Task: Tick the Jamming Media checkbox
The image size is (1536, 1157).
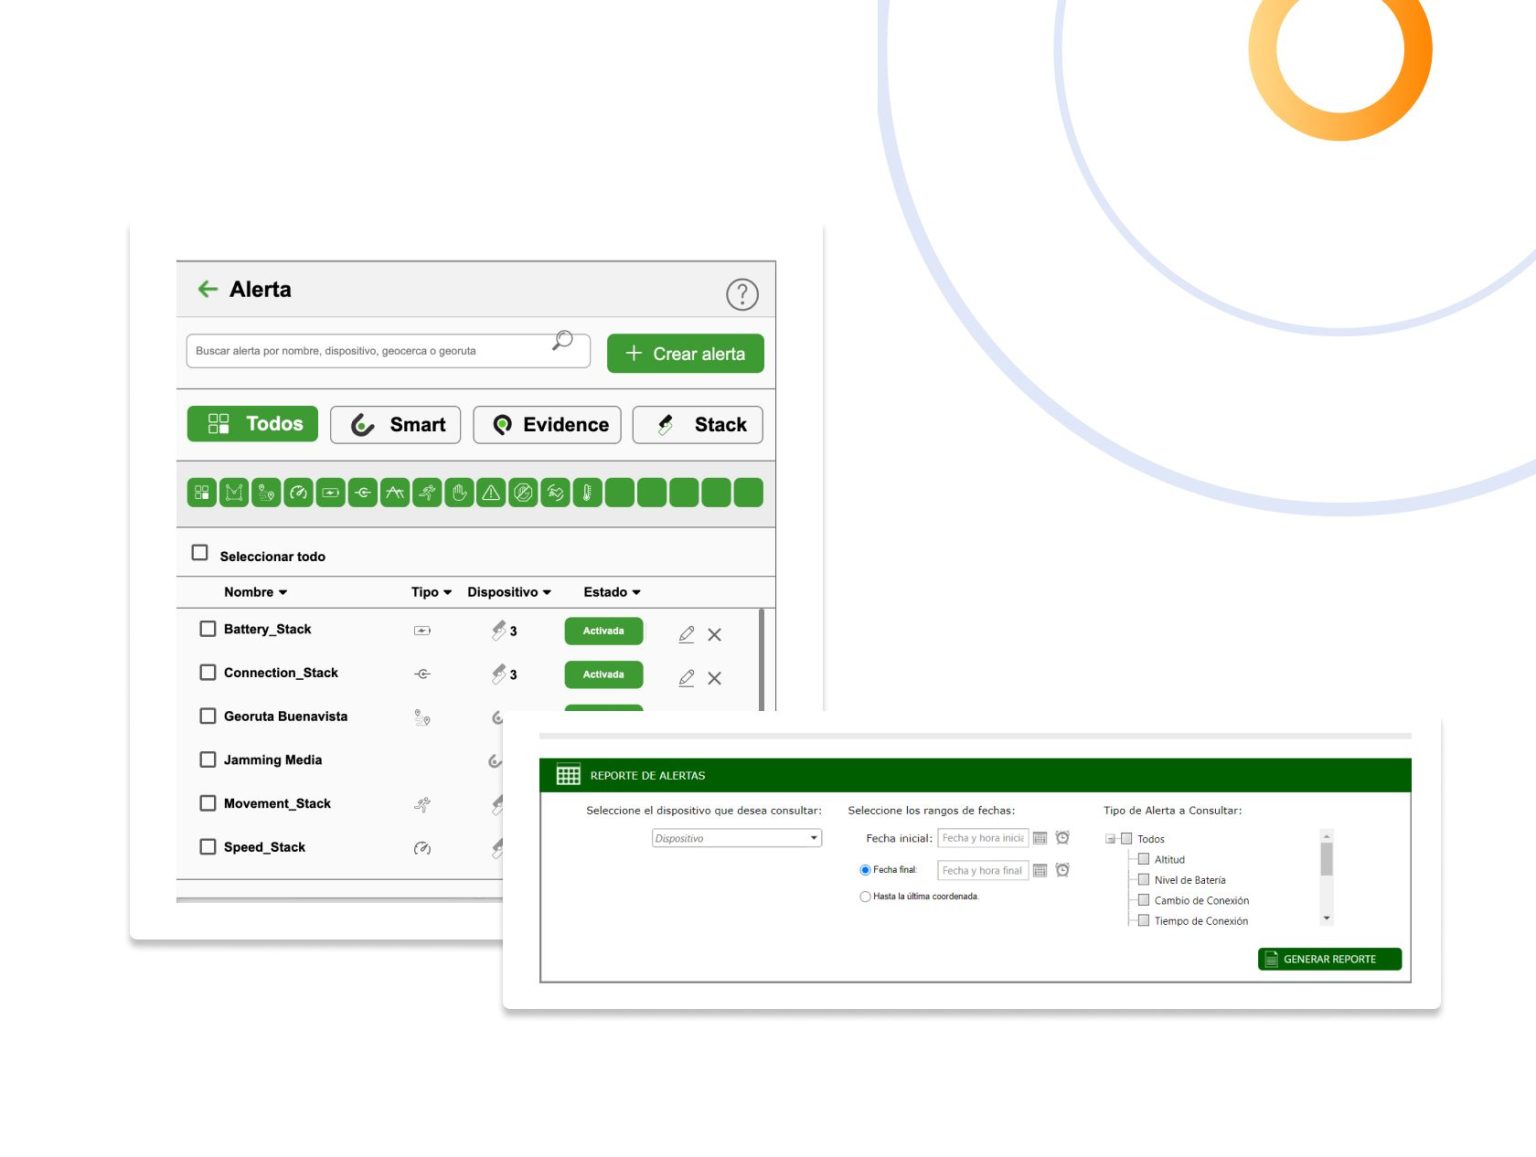Action: point(208,759)
